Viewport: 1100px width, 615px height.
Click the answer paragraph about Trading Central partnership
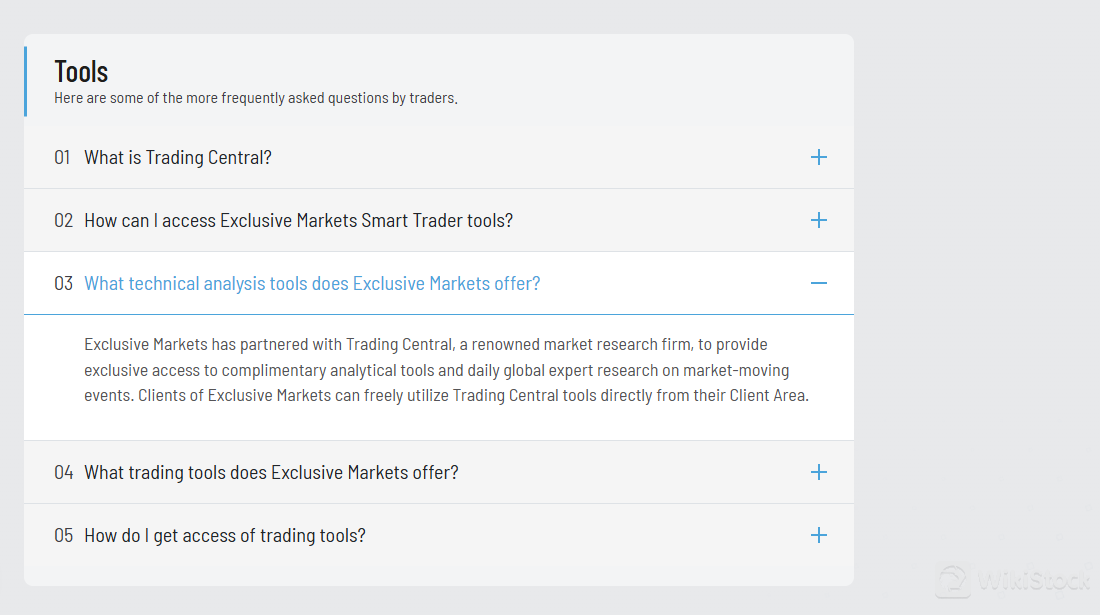(x=446, y=370)
